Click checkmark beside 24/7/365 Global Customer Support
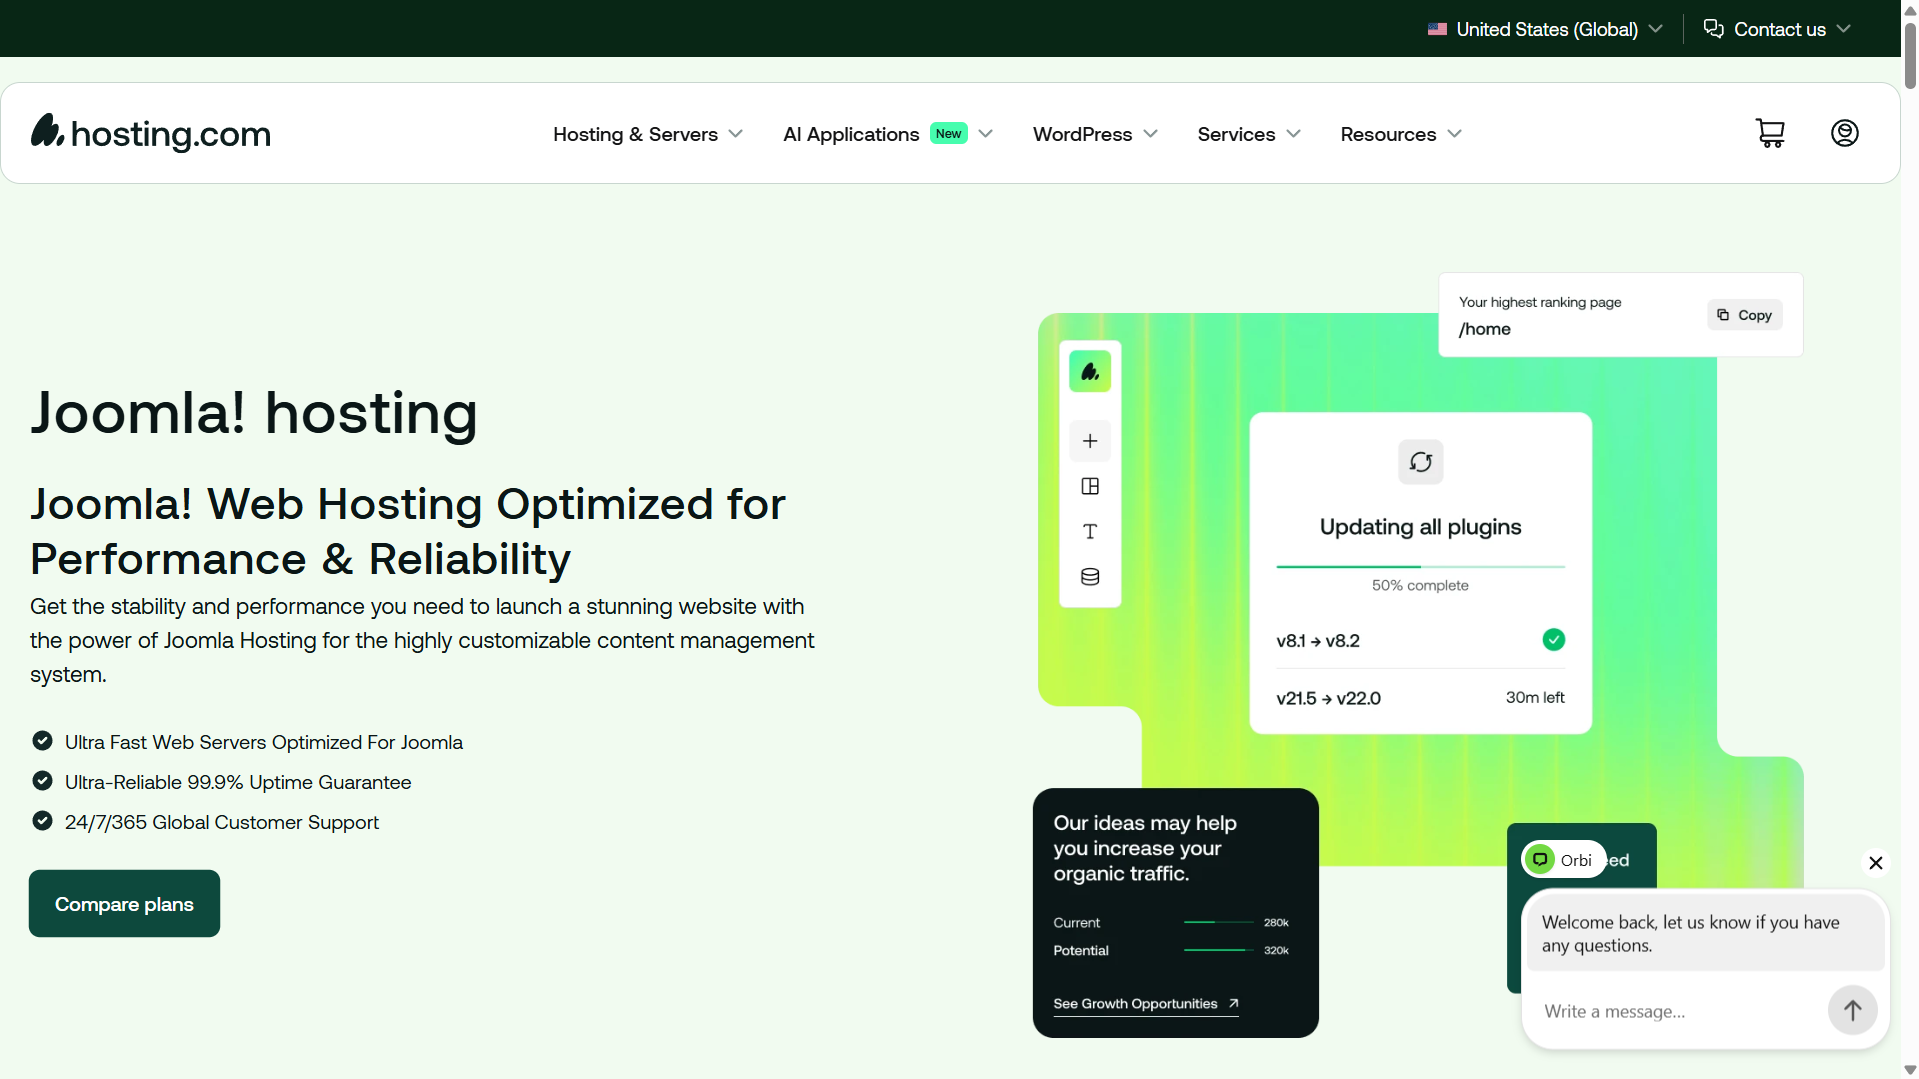Viewport: 1919px width, 1079px height. 42,821
